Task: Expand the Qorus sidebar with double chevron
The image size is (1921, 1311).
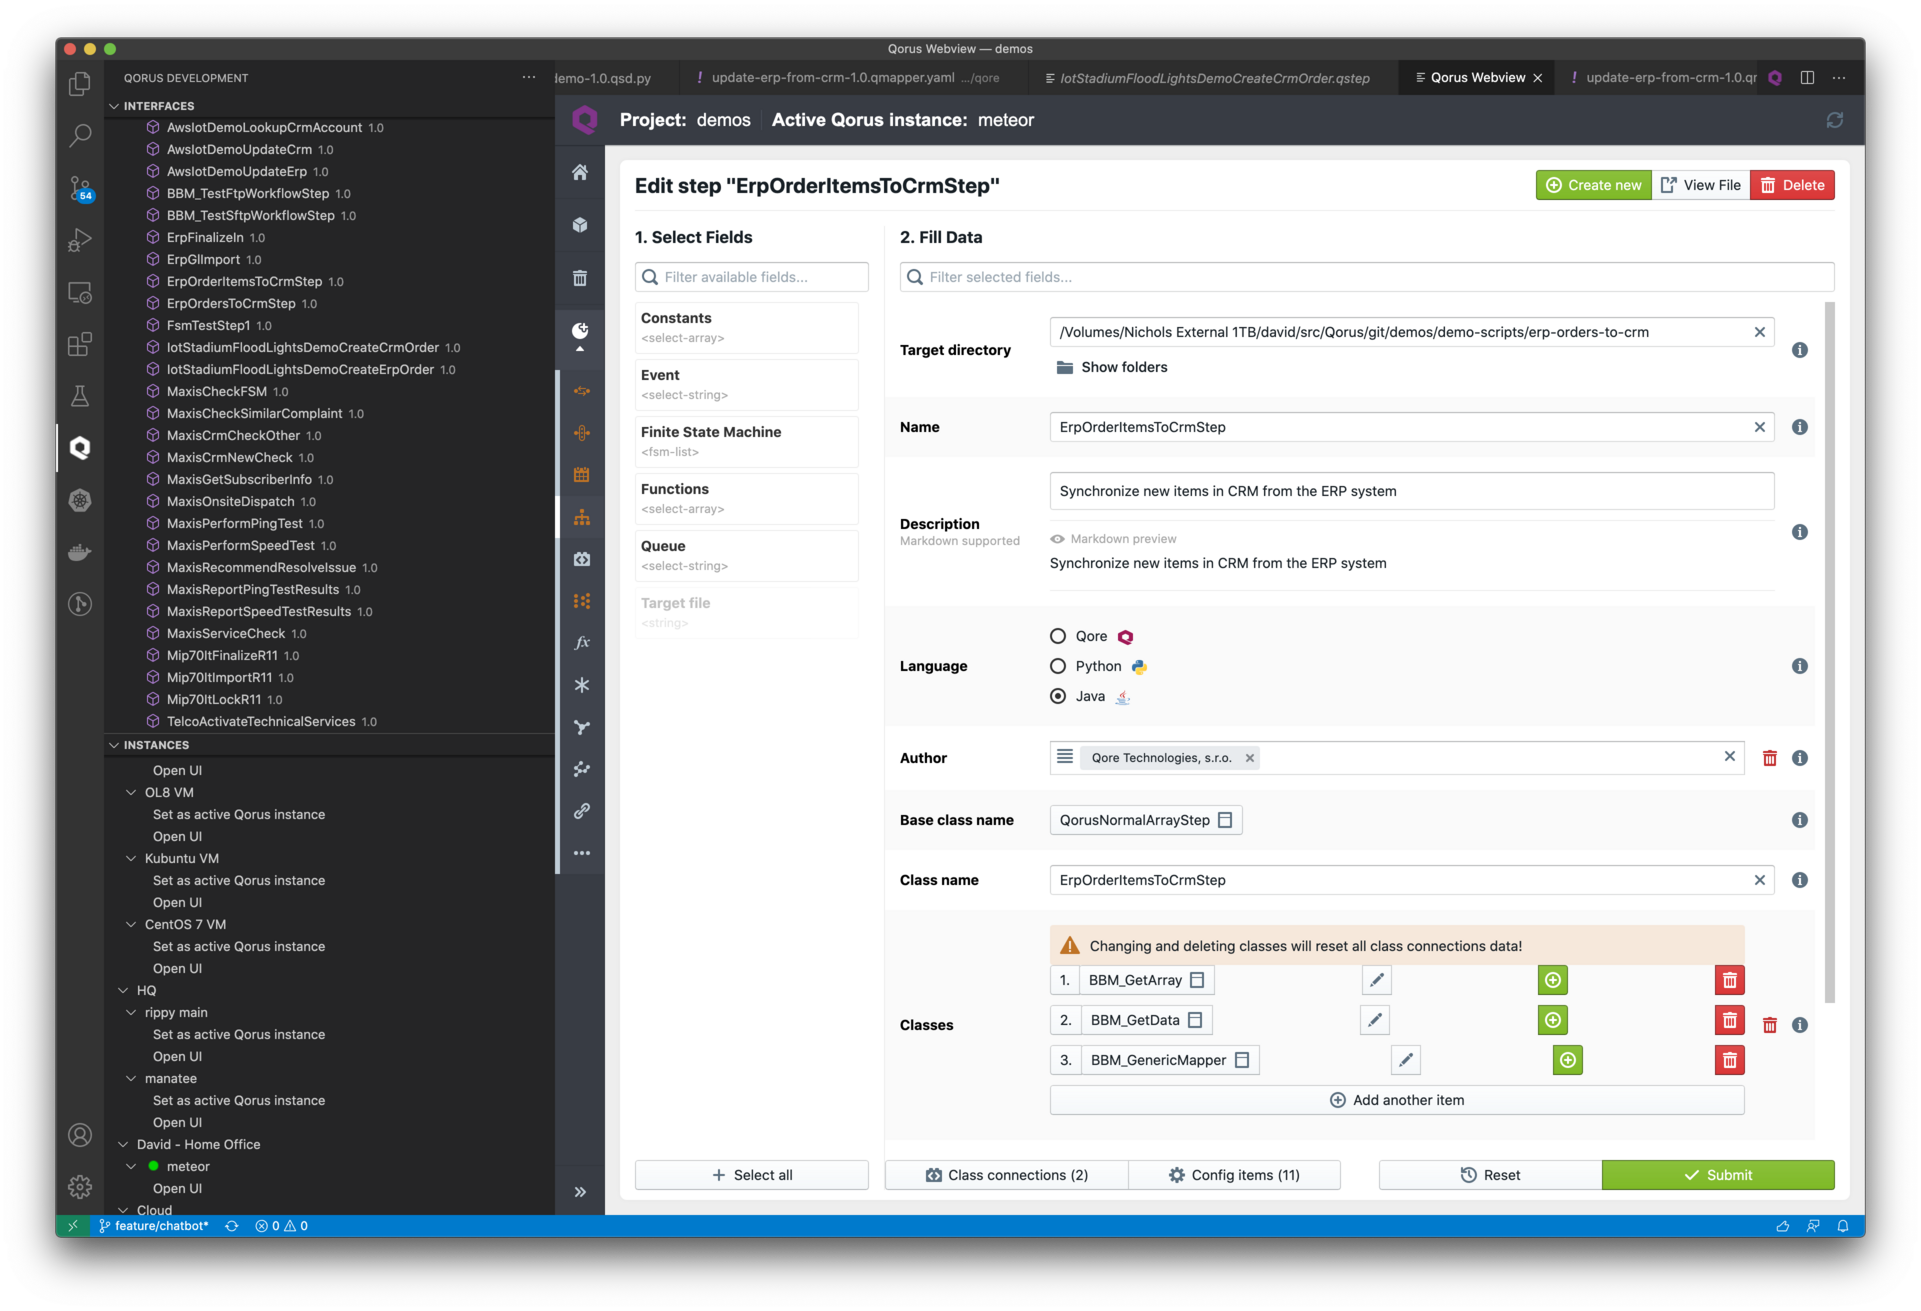Action: pyautogui.click(x=580, y=1192)
